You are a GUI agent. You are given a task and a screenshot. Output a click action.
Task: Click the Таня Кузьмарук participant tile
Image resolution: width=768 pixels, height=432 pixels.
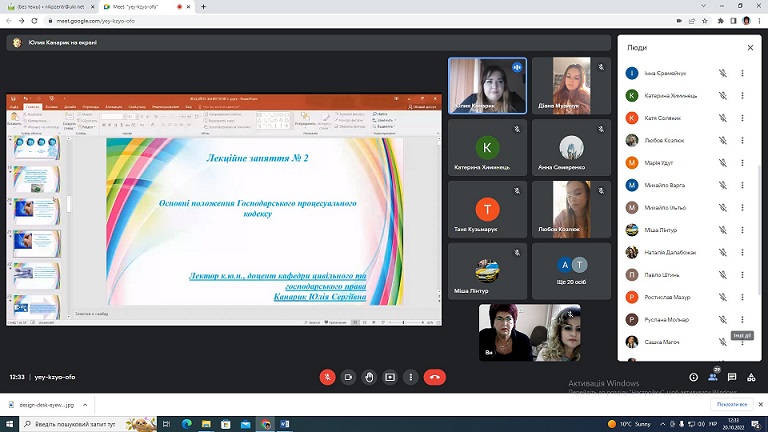pos(487,209)
